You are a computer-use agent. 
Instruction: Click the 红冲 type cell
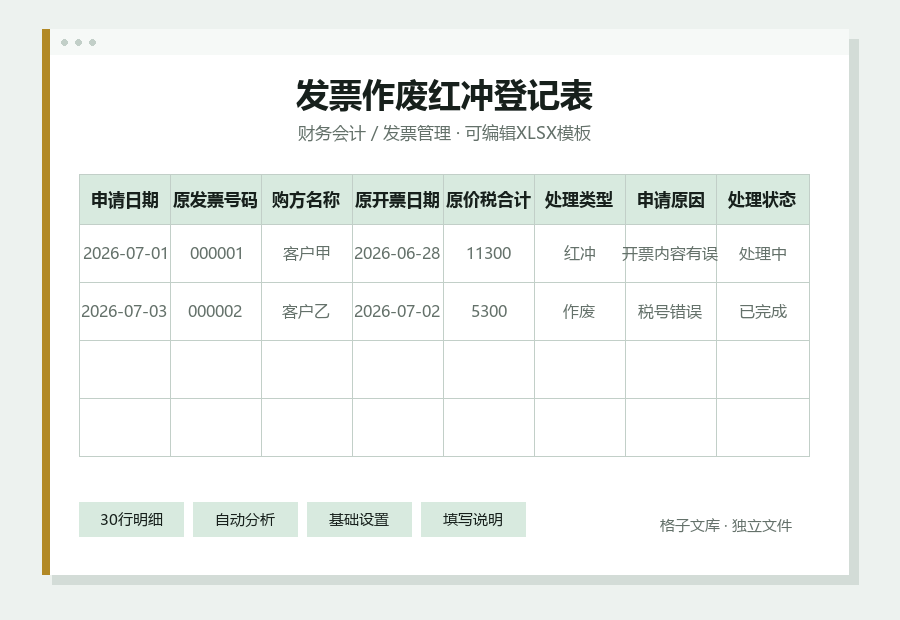click(x=580, y=253)
